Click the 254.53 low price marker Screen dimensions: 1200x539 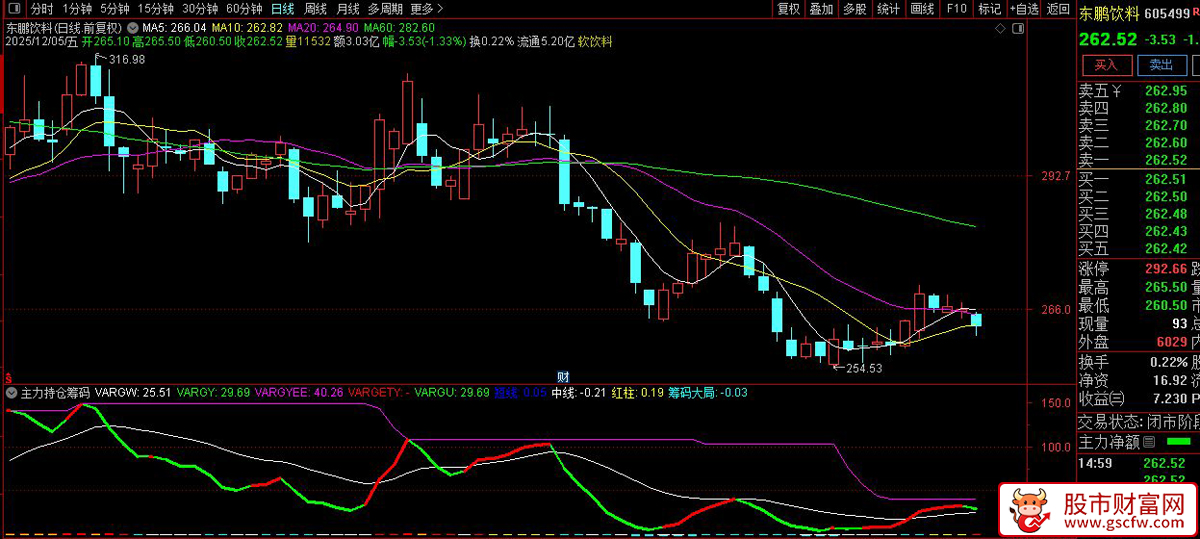[863, 368]
